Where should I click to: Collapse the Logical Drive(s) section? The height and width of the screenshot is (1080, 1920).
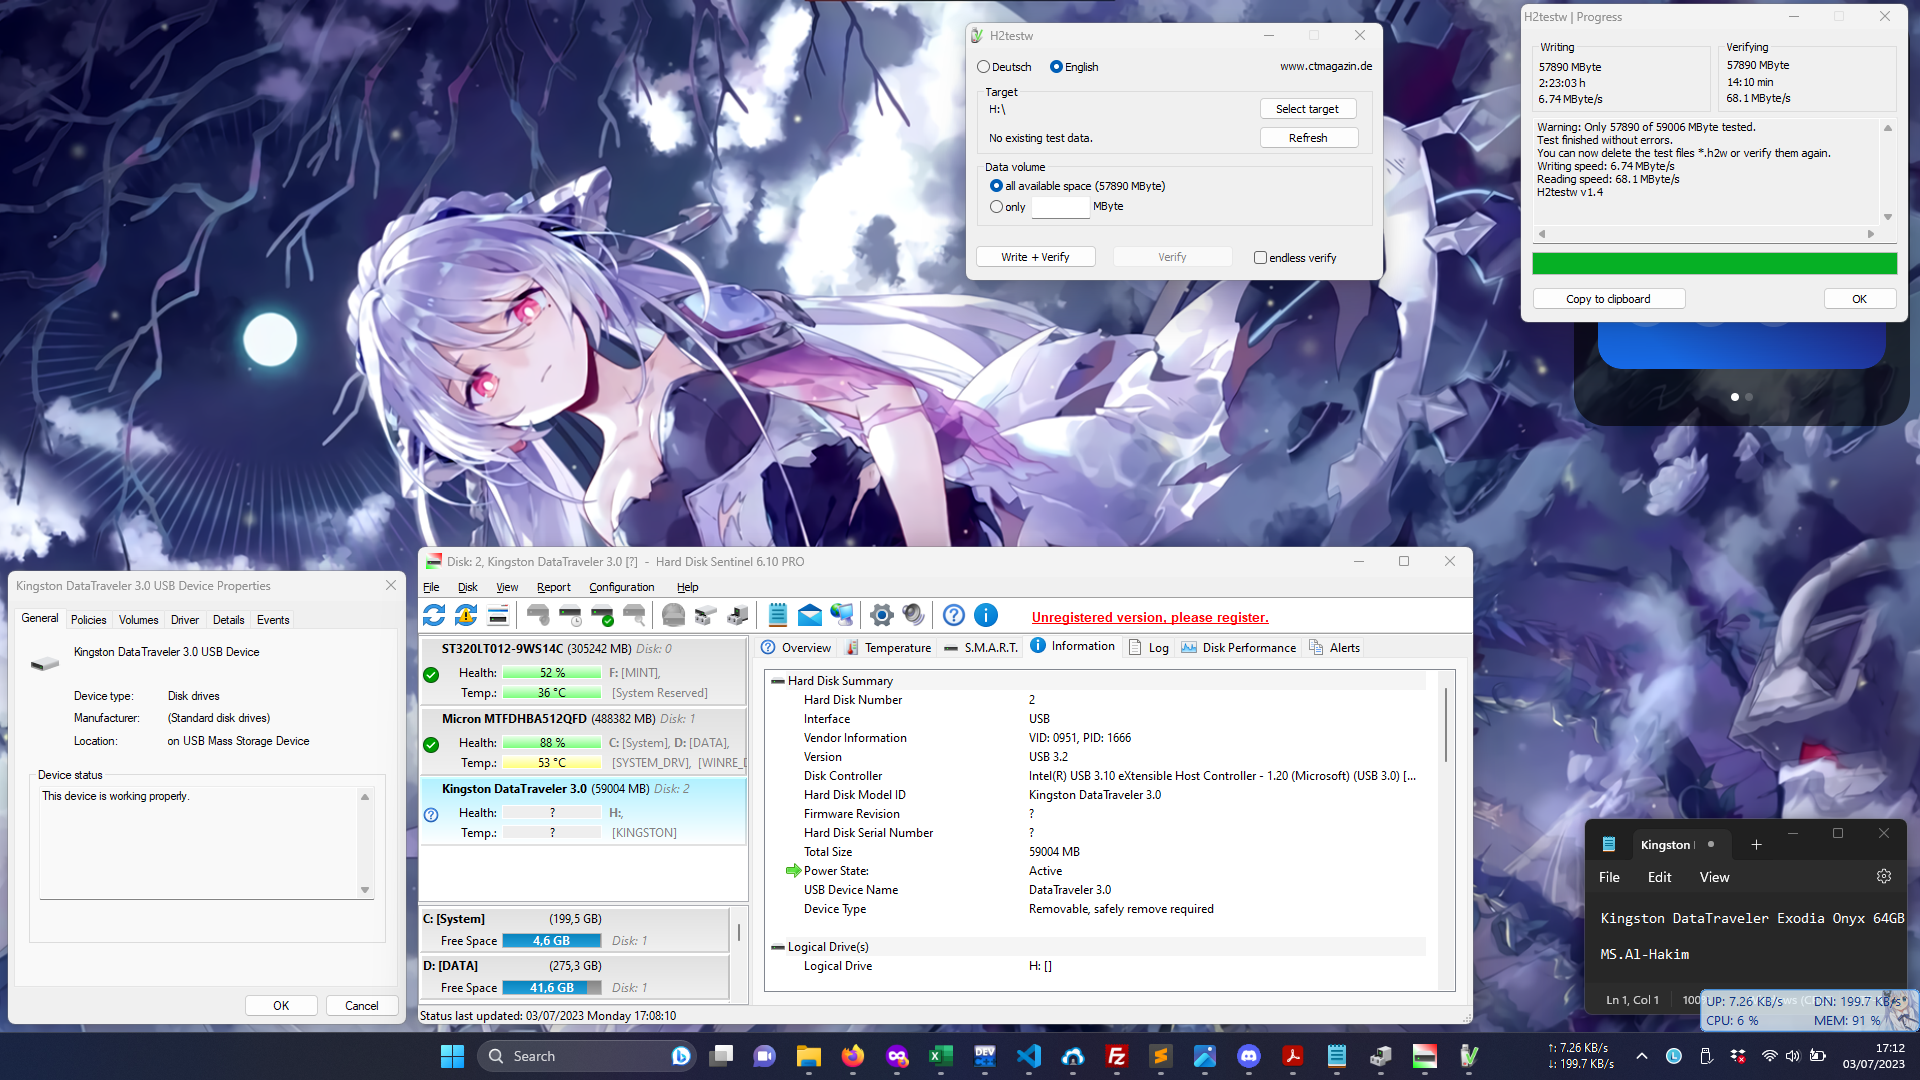777,947
